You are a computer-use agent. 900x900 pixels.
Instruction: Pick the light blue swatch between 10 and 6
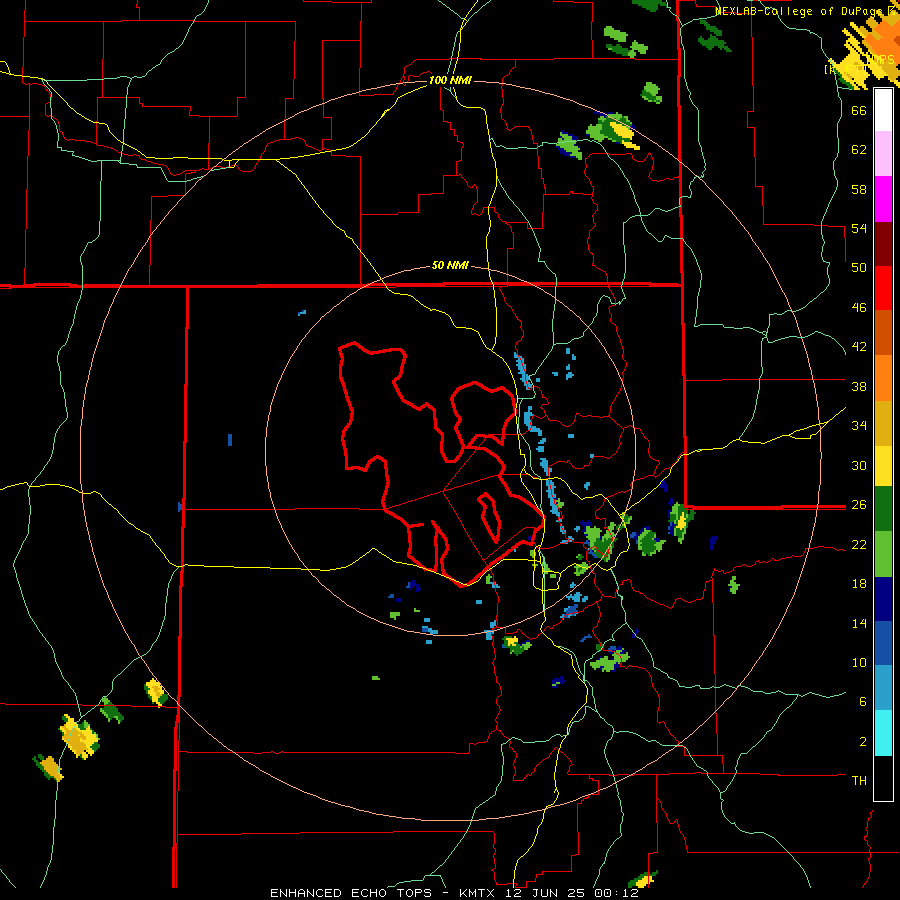883,688
